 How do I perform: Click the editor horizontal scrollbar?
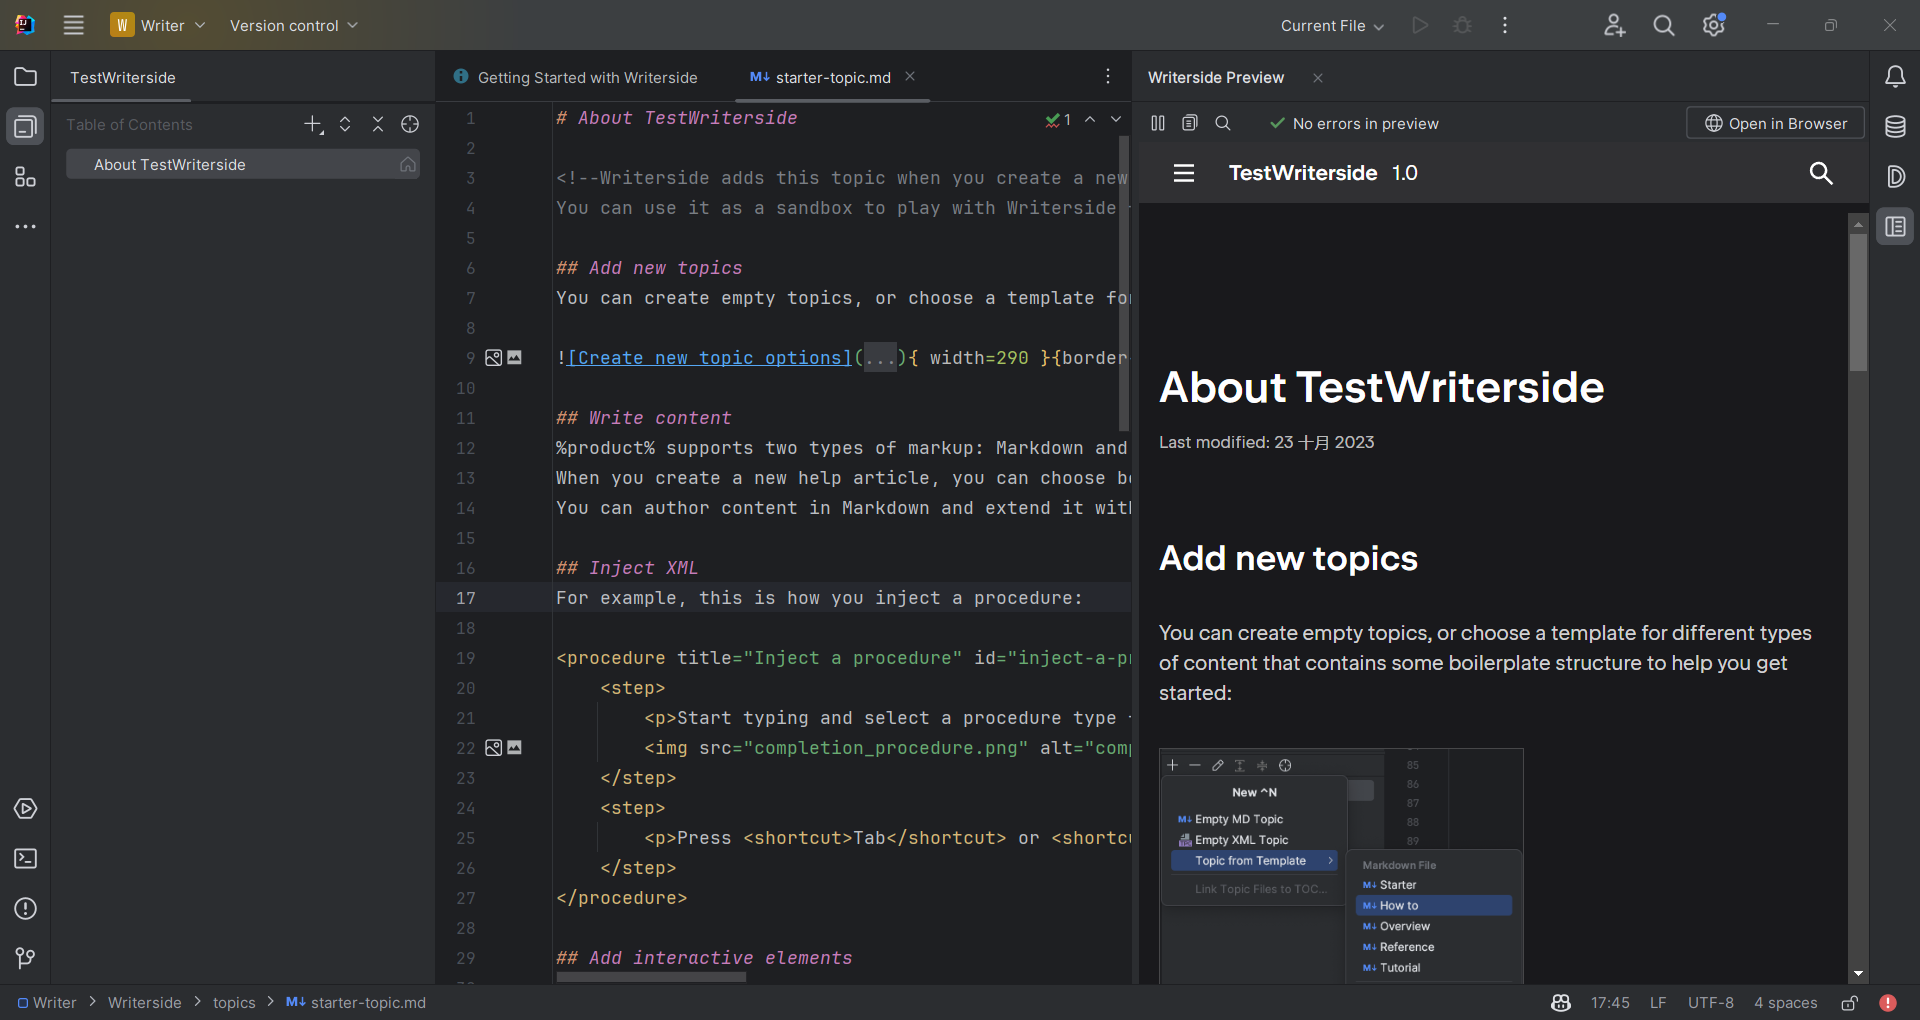pyautogui.click(x=651, y=977)
